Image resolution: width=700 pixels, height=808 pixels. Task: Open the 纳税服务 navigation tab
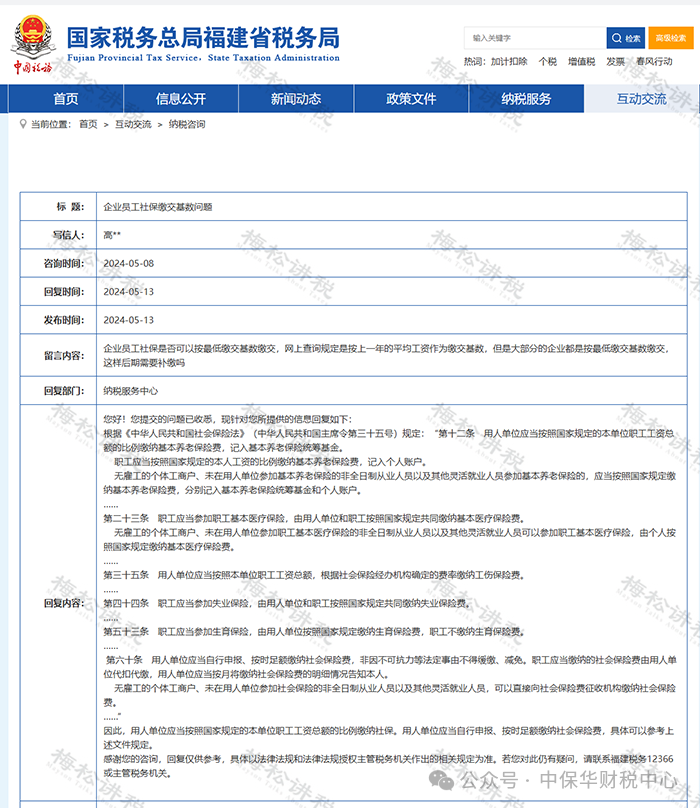[526, 98]
